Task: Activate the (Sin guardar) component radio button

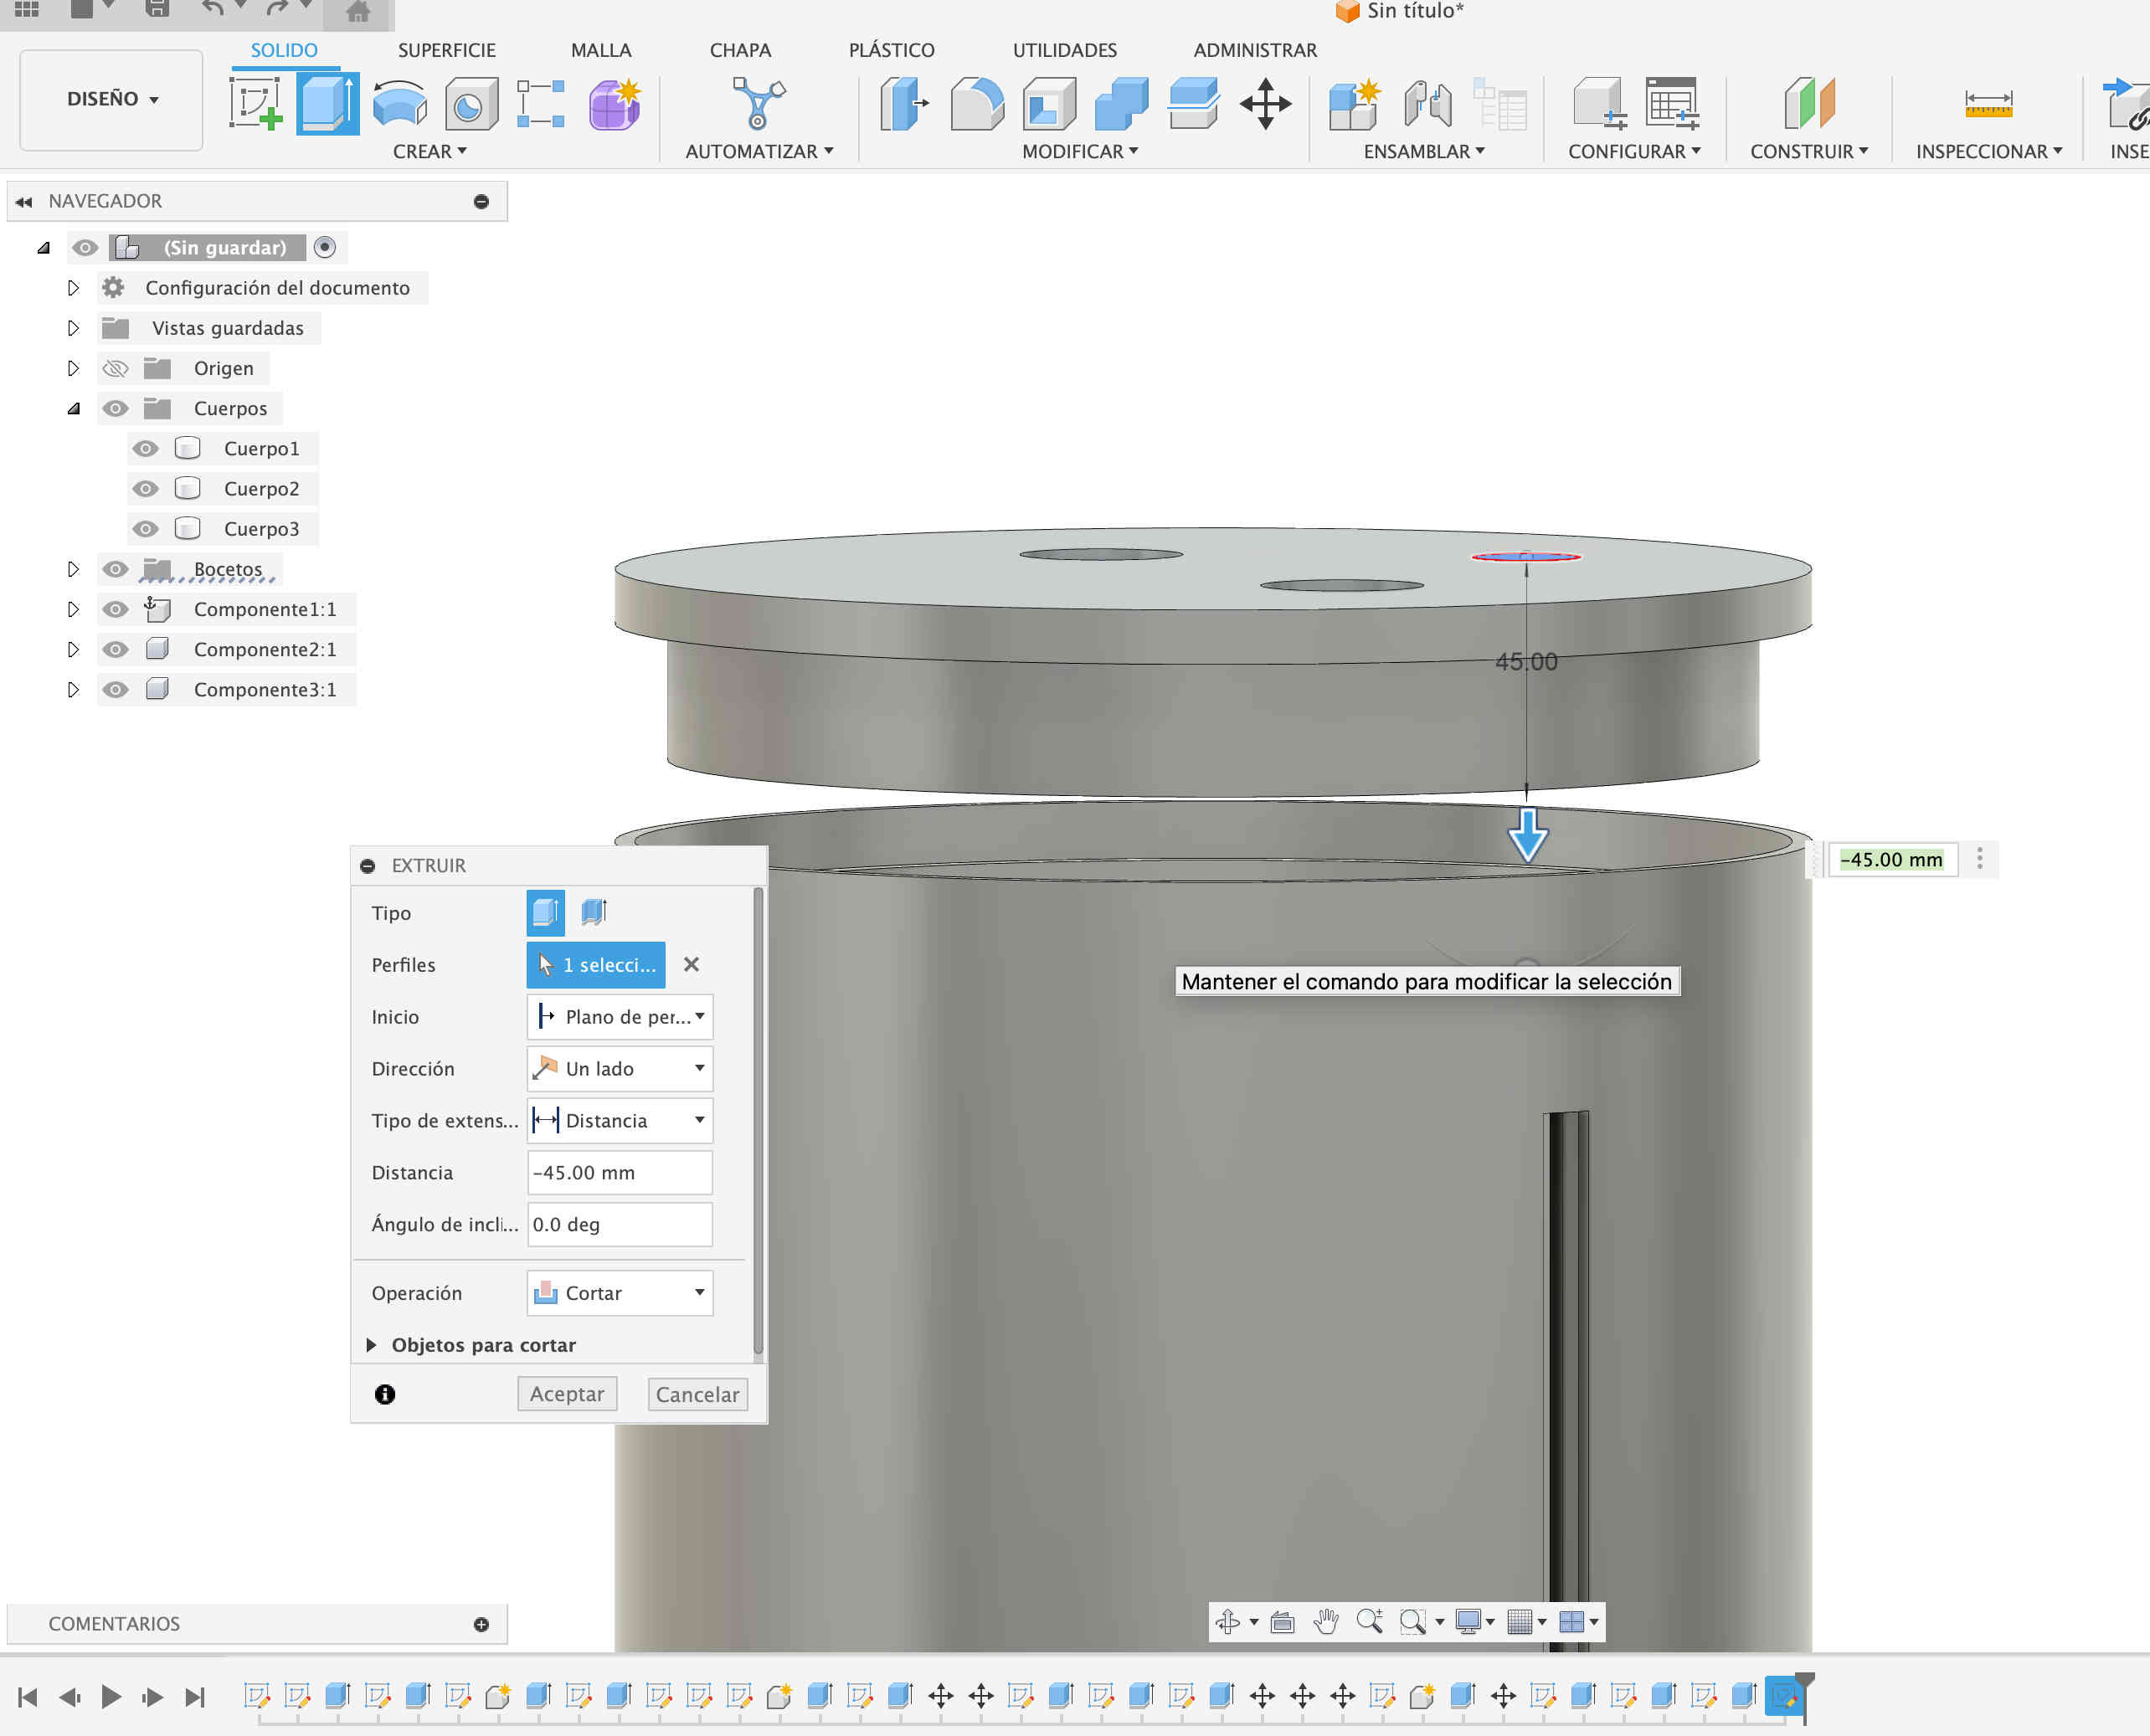Action: 324,247
